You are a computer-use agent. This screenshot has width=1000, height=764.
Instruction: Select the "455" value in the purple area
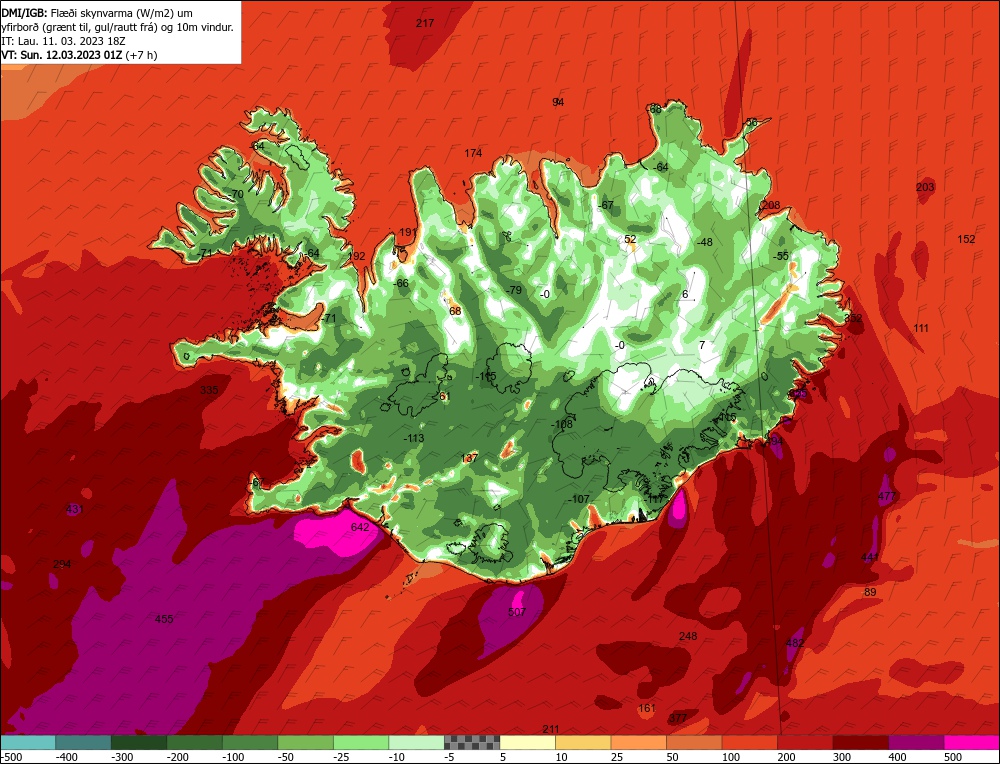(x=164, y=619)
